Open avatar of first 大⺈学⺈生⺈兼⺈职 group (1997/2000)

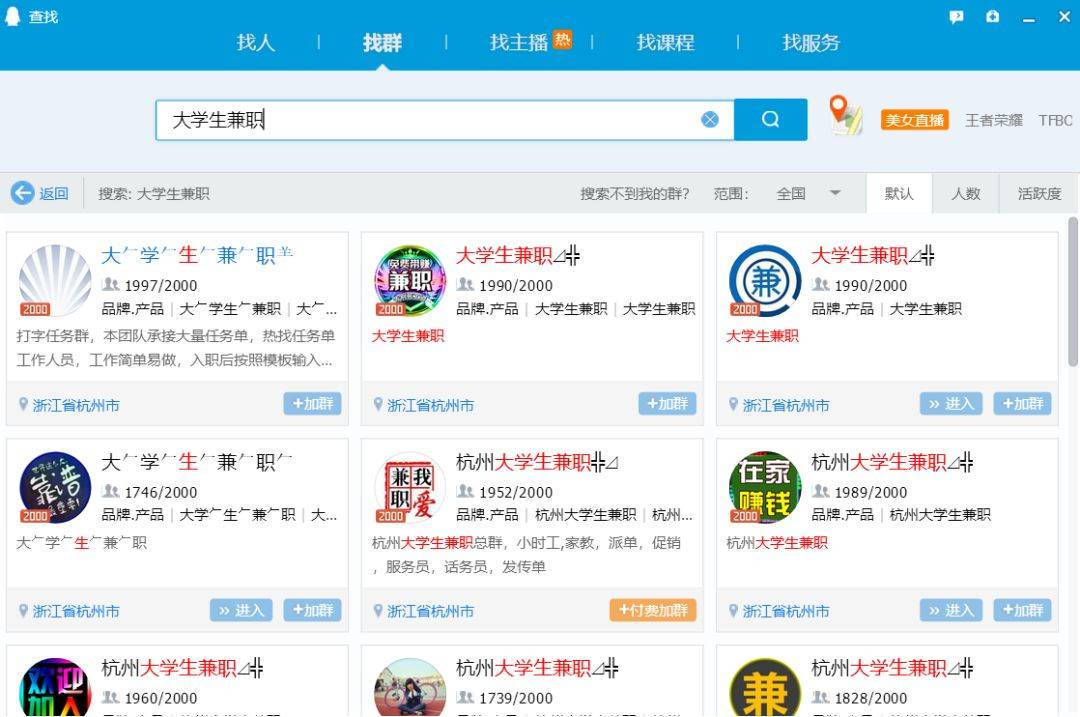tap(55, 280)
